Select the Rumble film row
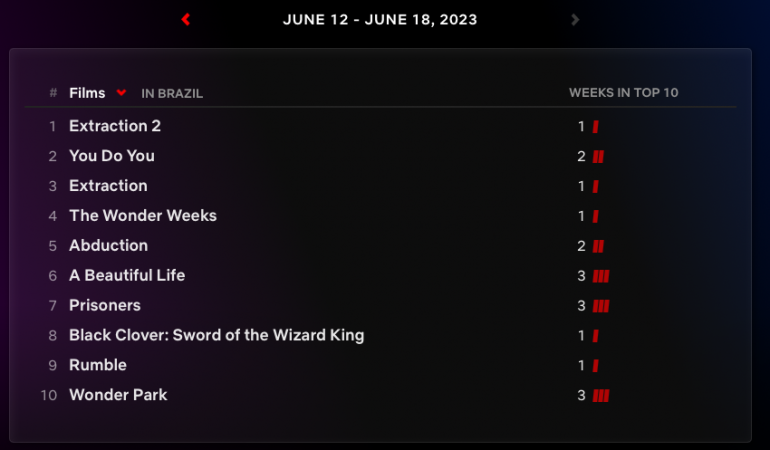Viewport: 770px width, 450px height. click(x=98, y=366)
